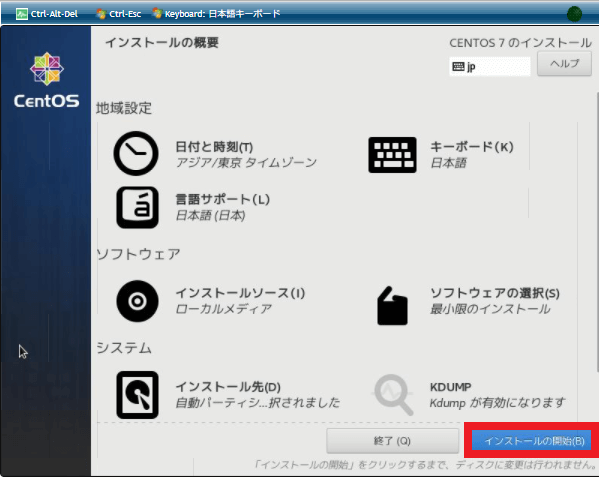The width and height of the screenshot is (599, 480).
Task: Click CENTOS 7 のインストール text
Action: pos(520,43)
